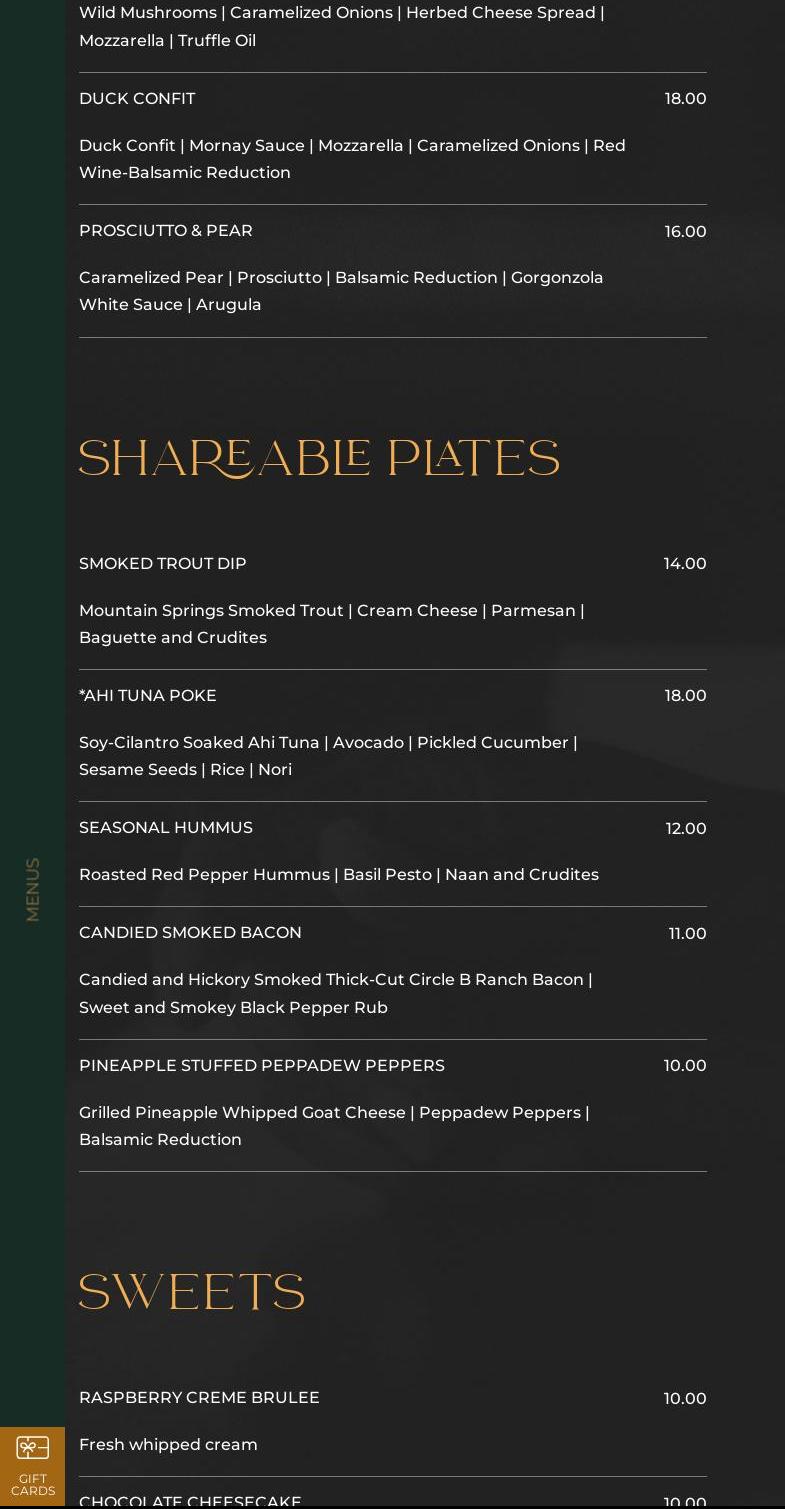
Task: Select the Prosciutto & Pear item title
Action: (166, 231)
